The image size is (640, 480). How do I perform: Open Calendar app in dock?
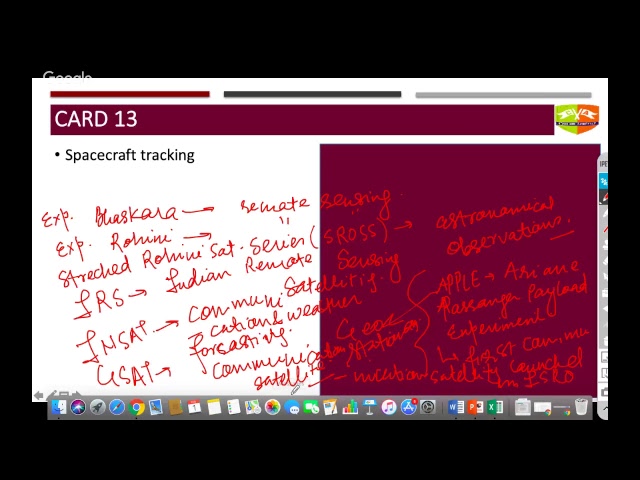pos(194,407)
